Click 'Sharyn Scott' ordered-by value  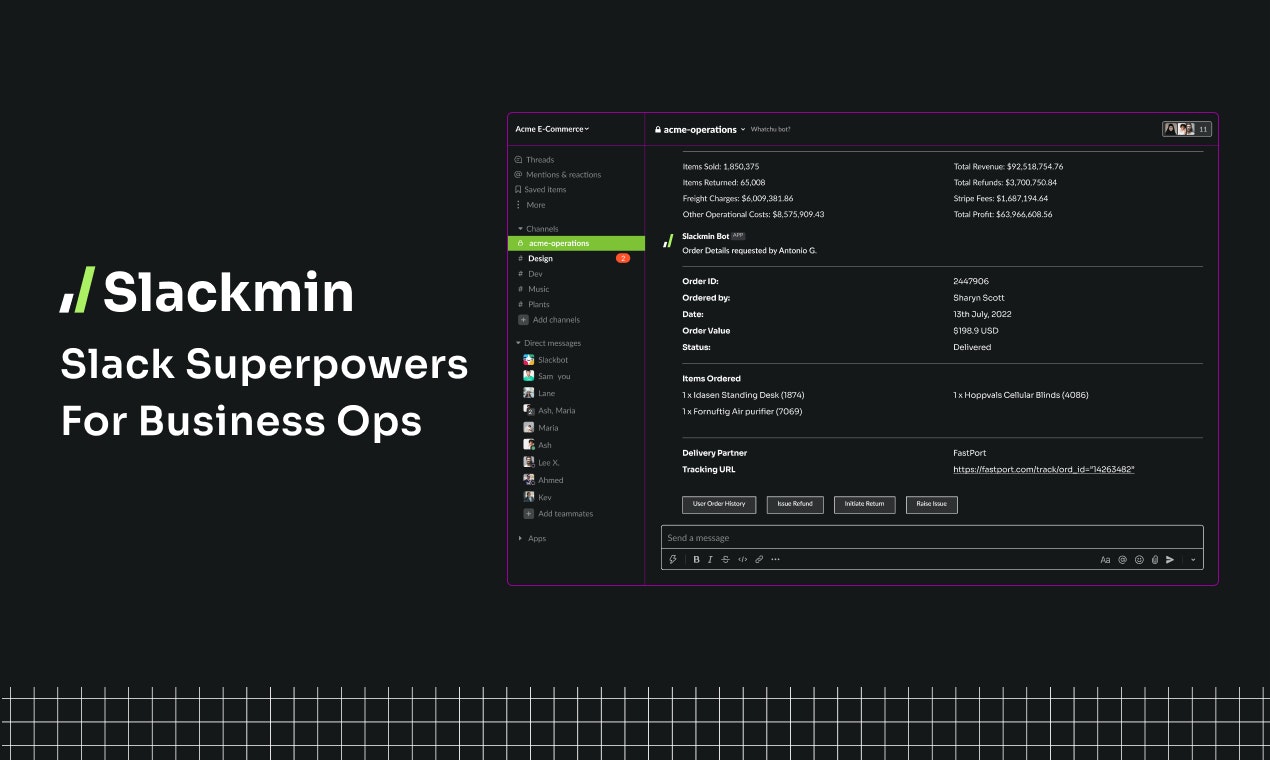(979, 298)
